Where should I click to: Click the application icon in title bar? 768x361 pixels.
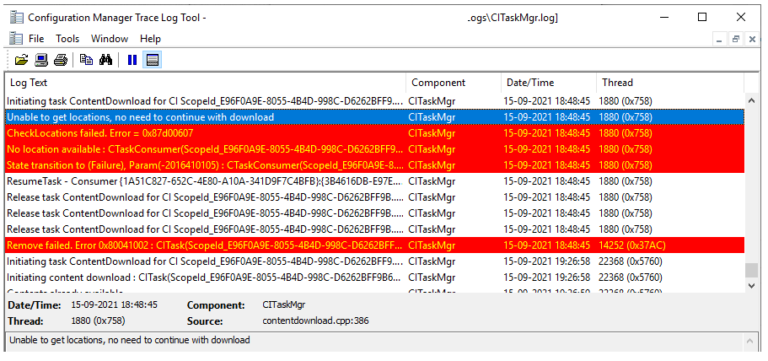click(x=17, y=18)
